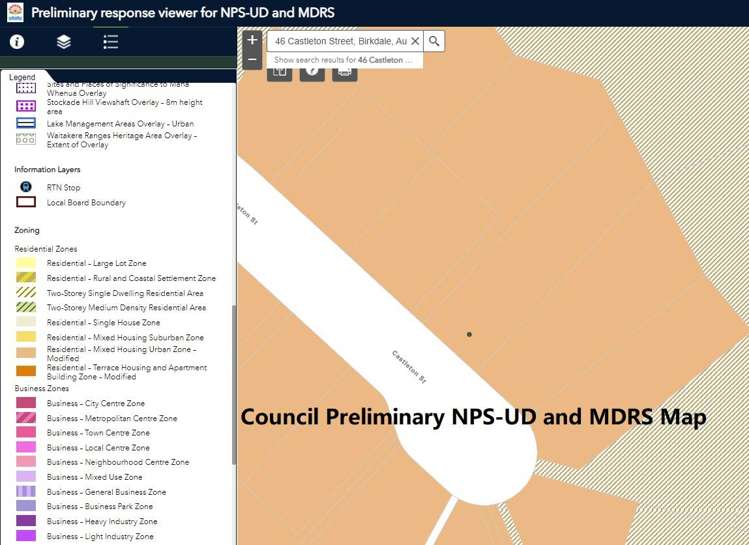Viewport: 749px width, 545px height.
Task: Click the RTN Stop legend symbol
Action: point(26,187)
